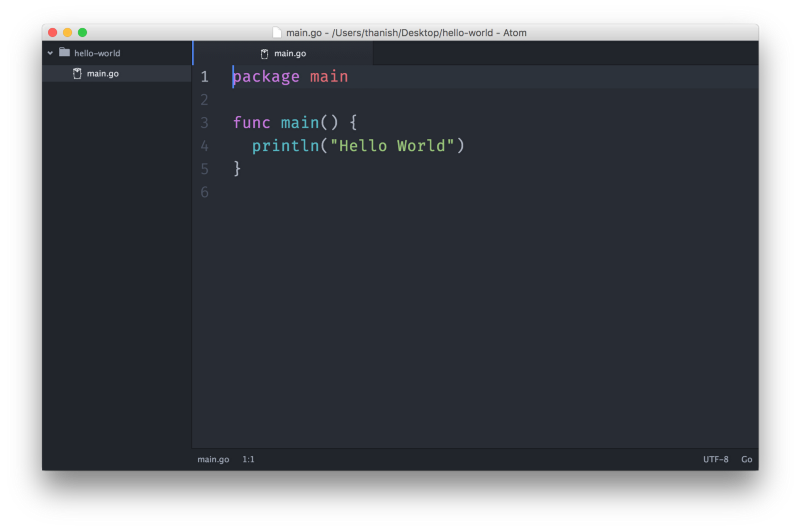This screenshot has height=529, width=800.
Task: Click the 'println' call on line 4
Action: (x=286, y=146)
